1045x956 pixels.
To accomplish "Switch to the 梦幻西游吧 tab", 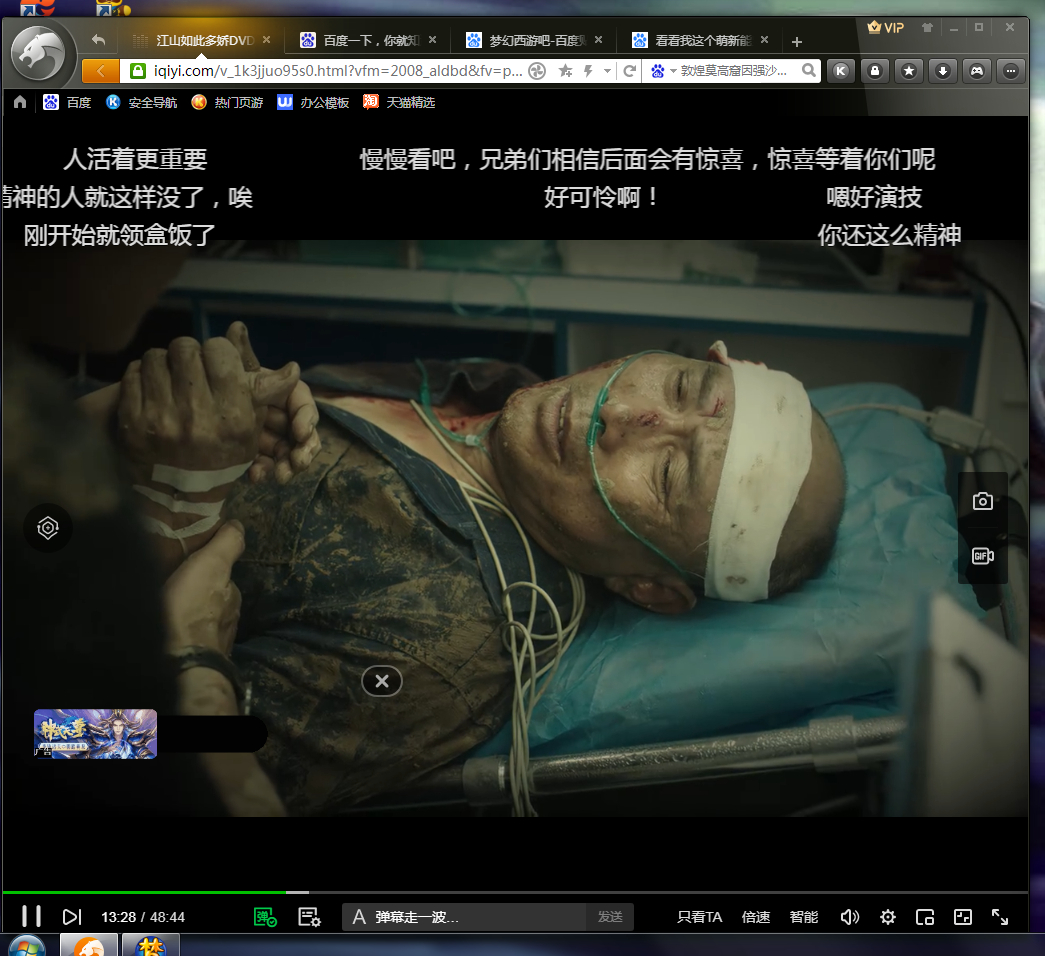I will tap(536, 41).
